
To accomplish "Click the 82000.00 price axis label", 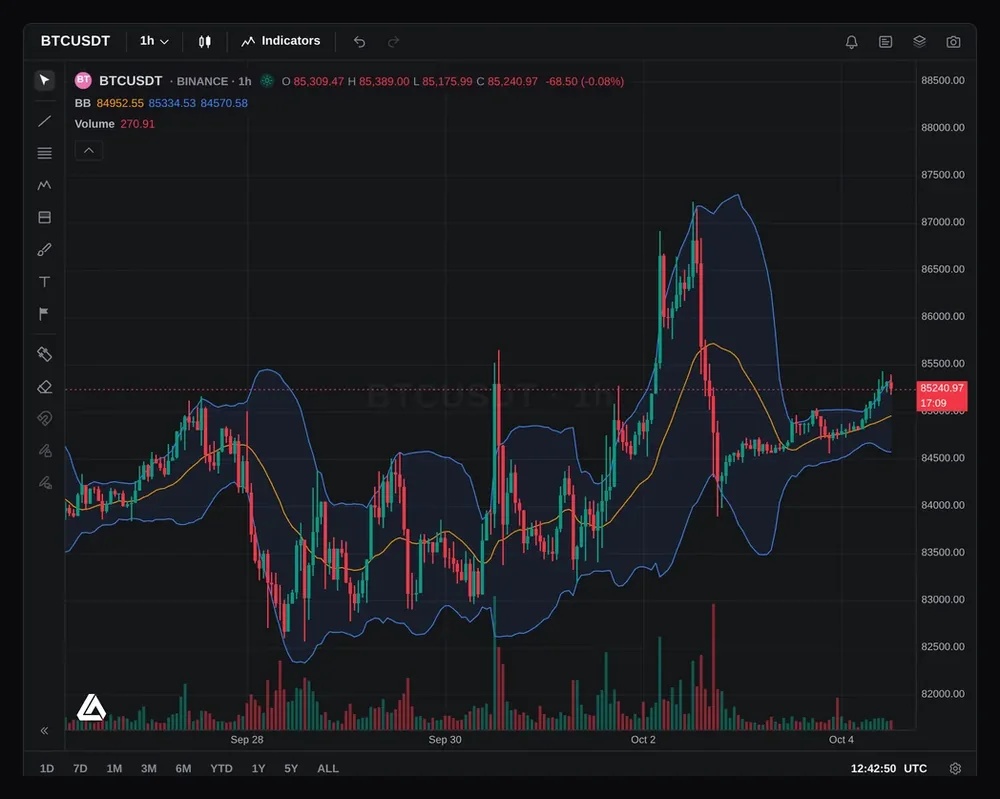I will [x=943, y=694].
